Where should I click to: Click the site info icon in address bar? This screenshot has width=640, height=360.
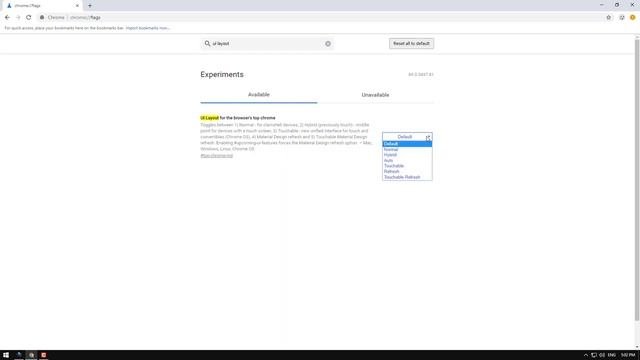(x=42, y=18)
